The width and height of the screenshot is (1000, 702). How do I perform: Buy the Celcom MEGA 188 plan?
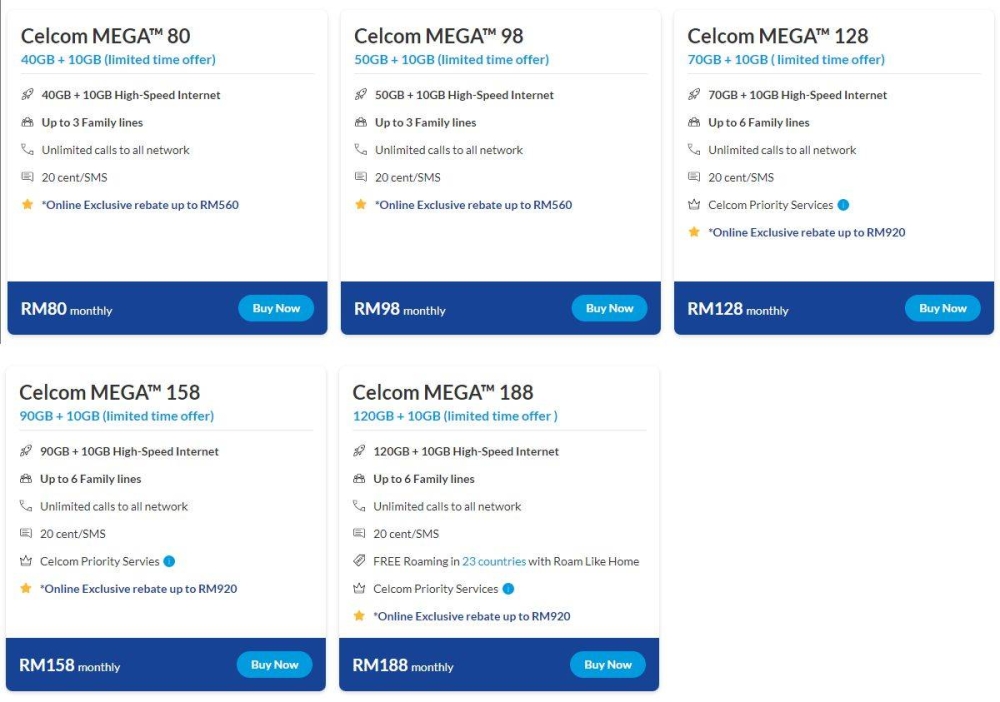pos(608,664)
